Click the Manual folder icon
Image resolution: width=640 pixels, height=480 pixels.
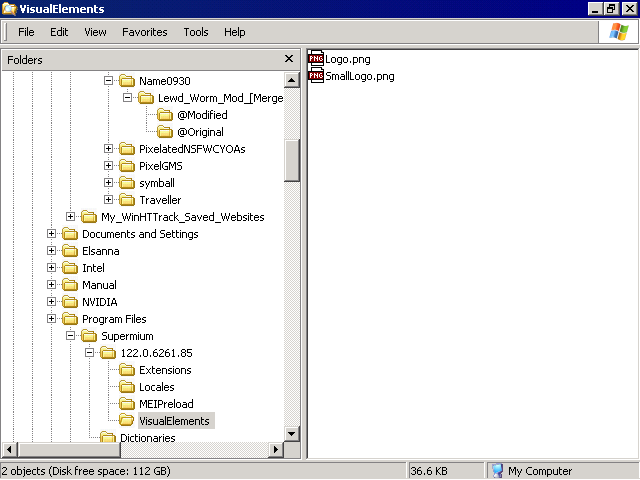click(70, 285)
